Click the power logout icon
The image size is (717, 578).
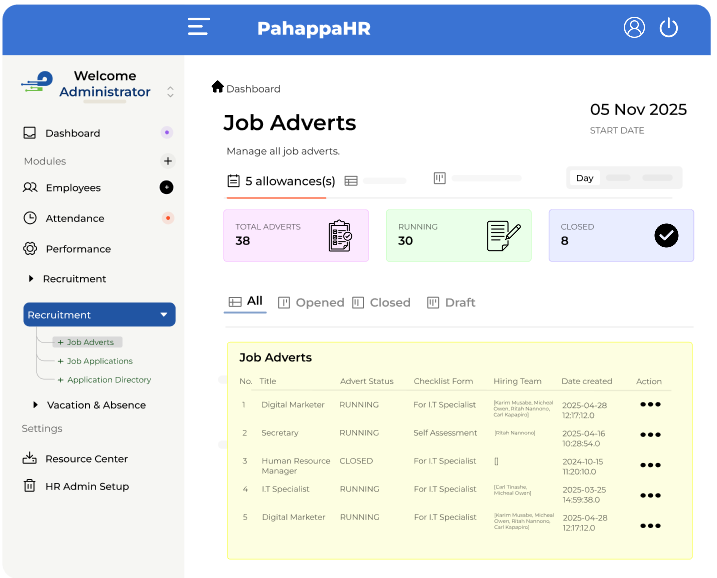669,28
